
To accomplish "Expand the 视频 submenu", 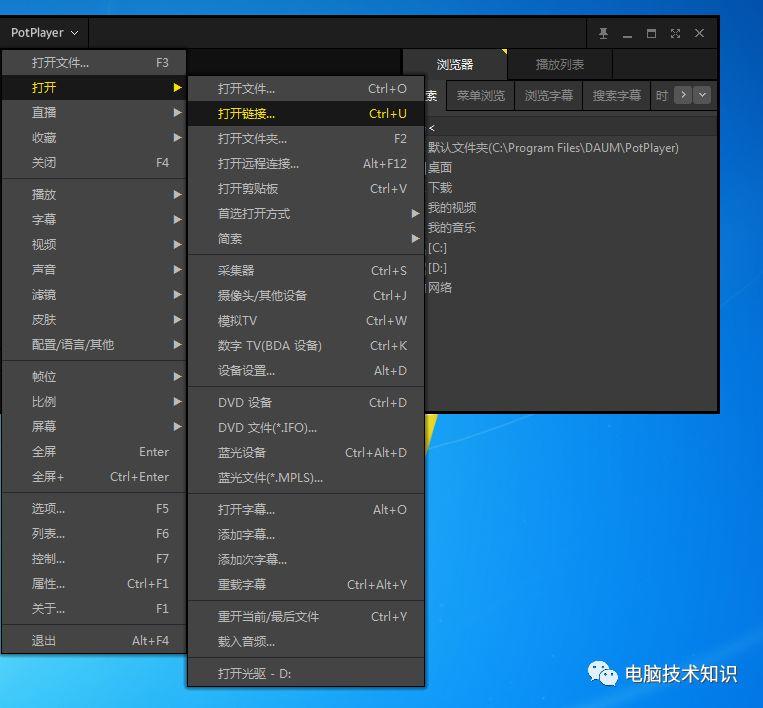I will click(94, 244).
